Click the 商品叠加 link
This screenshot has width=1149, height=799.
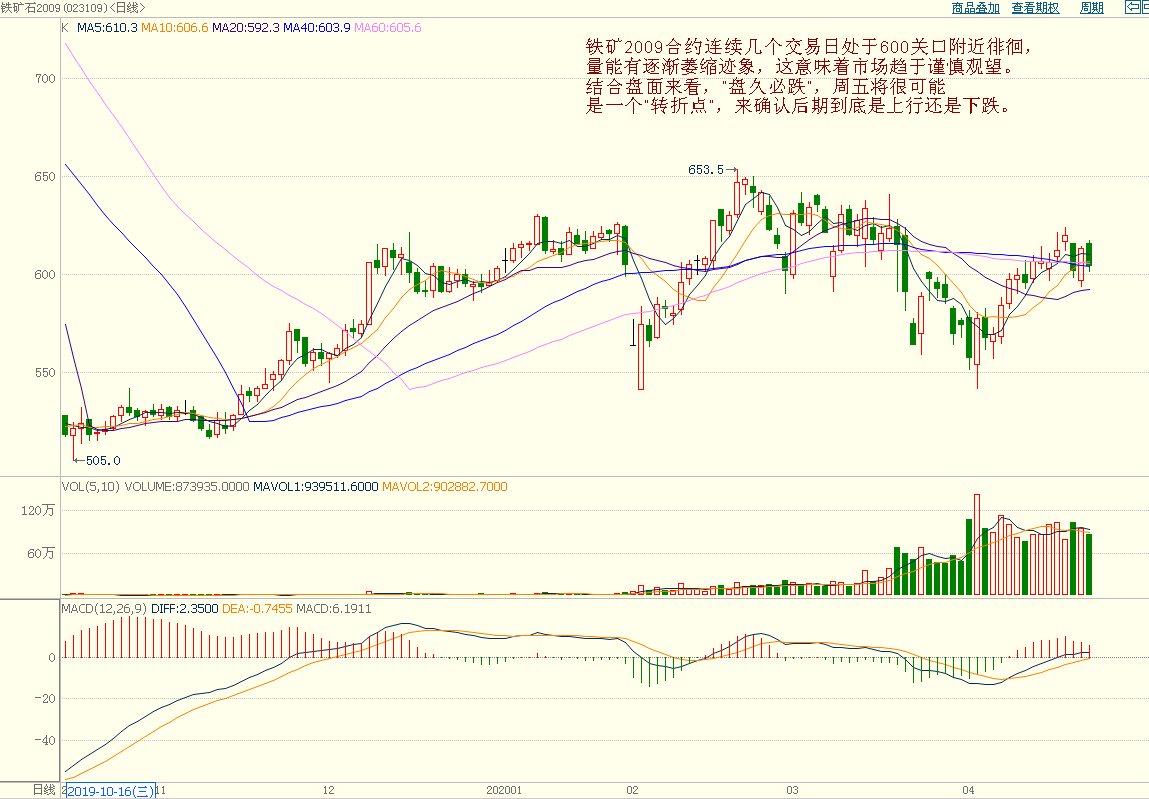point(975,8)
